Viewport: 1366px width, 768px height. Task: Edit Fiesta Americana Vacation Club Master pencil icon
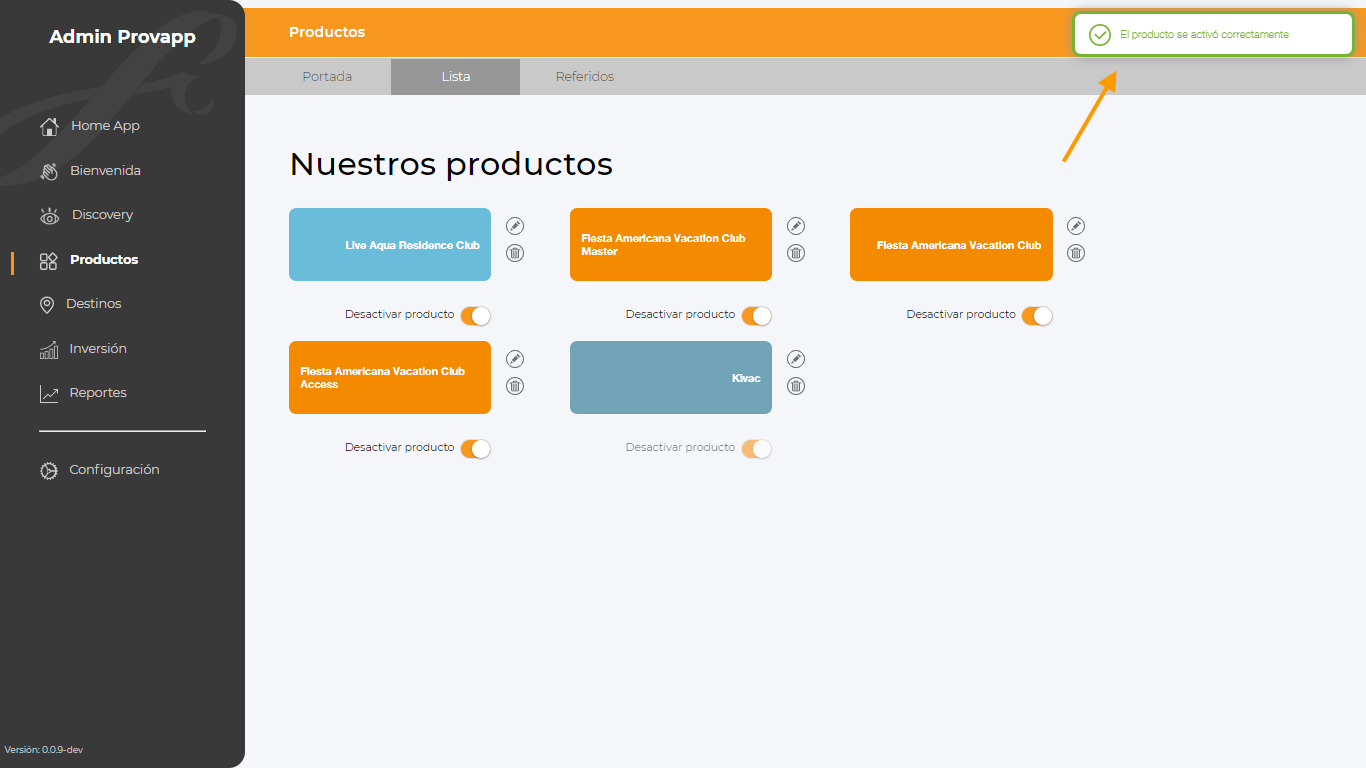(x=796, y=226)
